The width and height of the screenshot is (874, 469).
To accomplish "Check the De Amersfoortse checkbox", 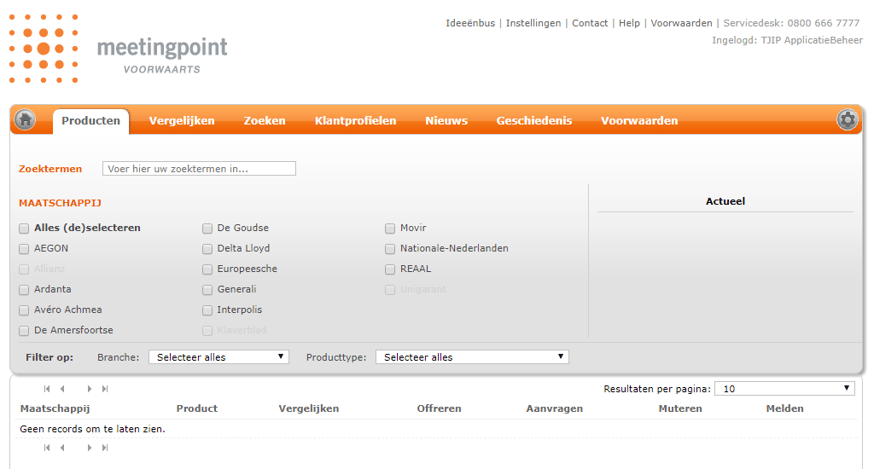I will point(24,331).
